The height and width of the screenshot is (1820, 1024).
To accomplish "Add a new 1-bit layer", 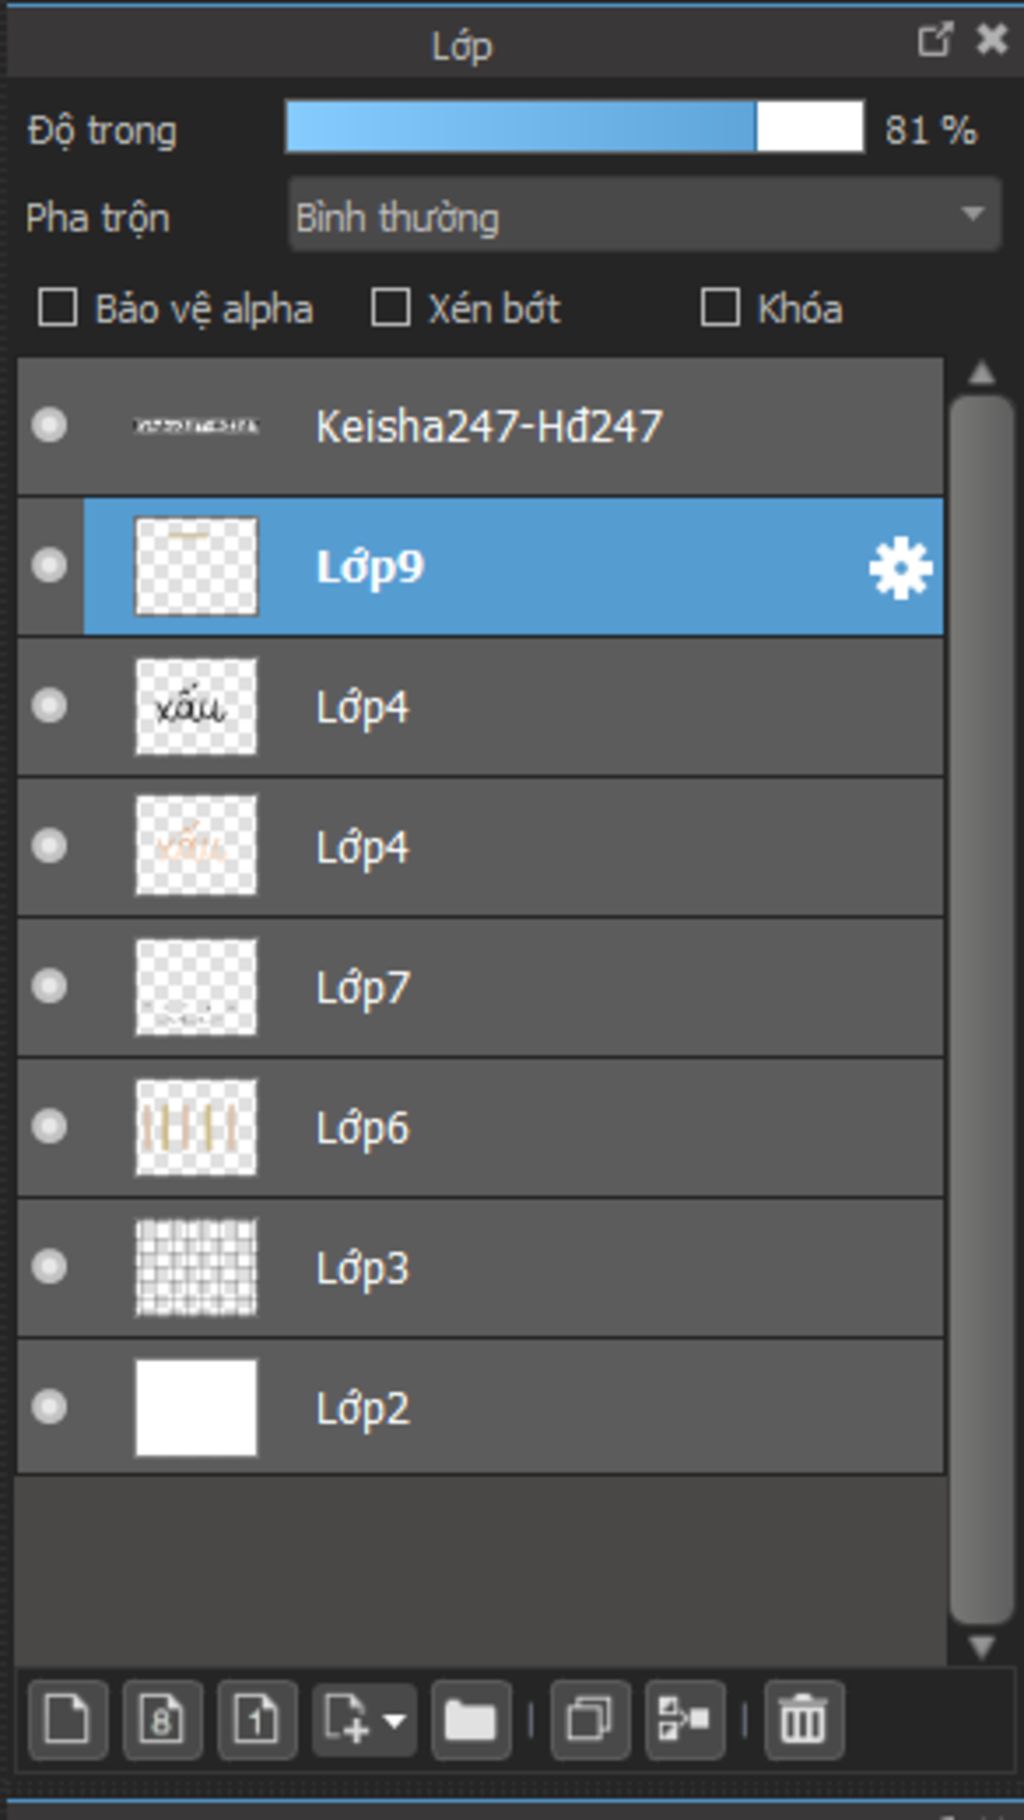I will [257, 1720].
